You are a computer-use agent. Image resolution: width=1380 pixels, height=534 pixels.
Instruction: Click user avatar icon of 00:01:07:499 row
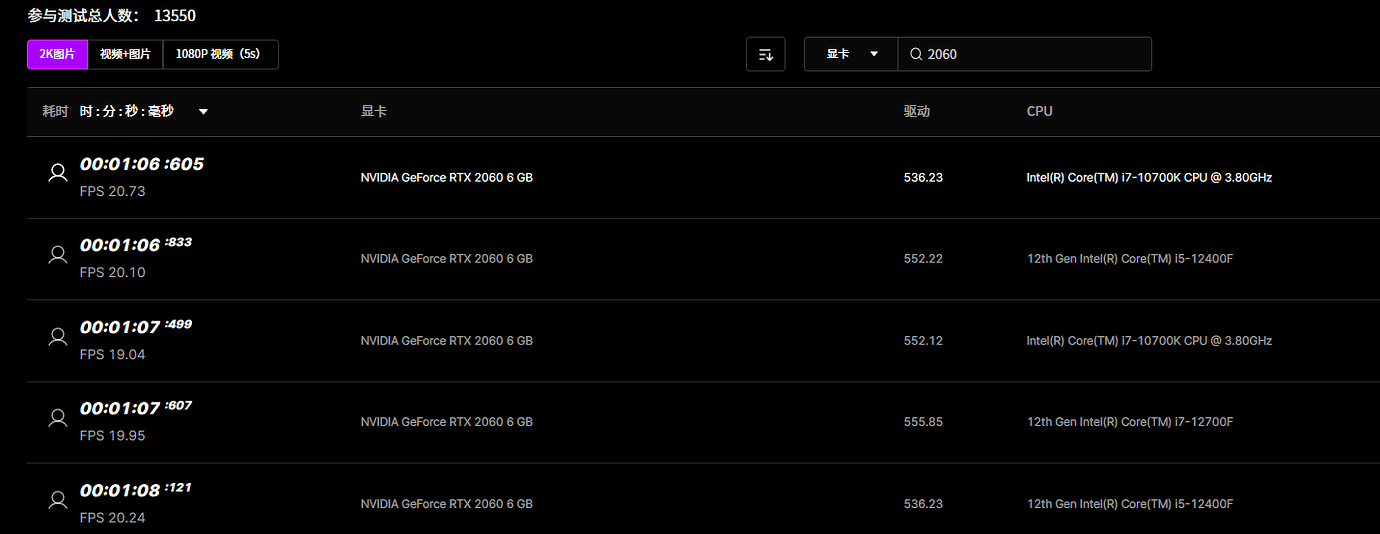pyautogui.click(x=58, y=336)
